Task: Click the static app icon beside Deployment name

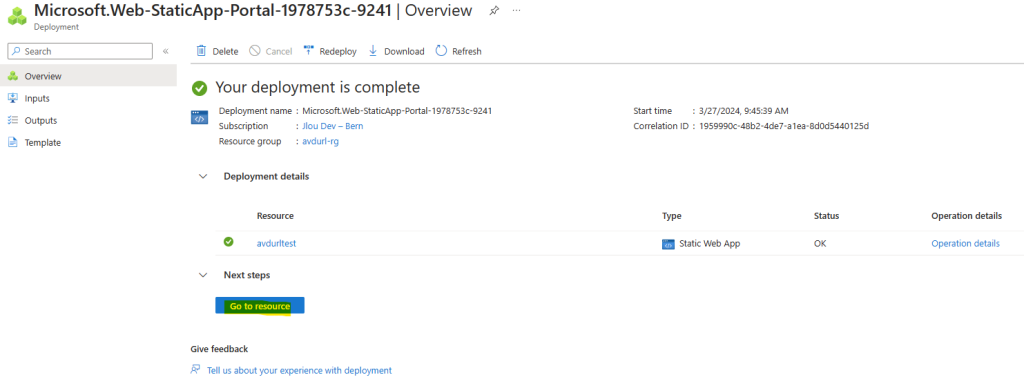Action: click(199, 118)
